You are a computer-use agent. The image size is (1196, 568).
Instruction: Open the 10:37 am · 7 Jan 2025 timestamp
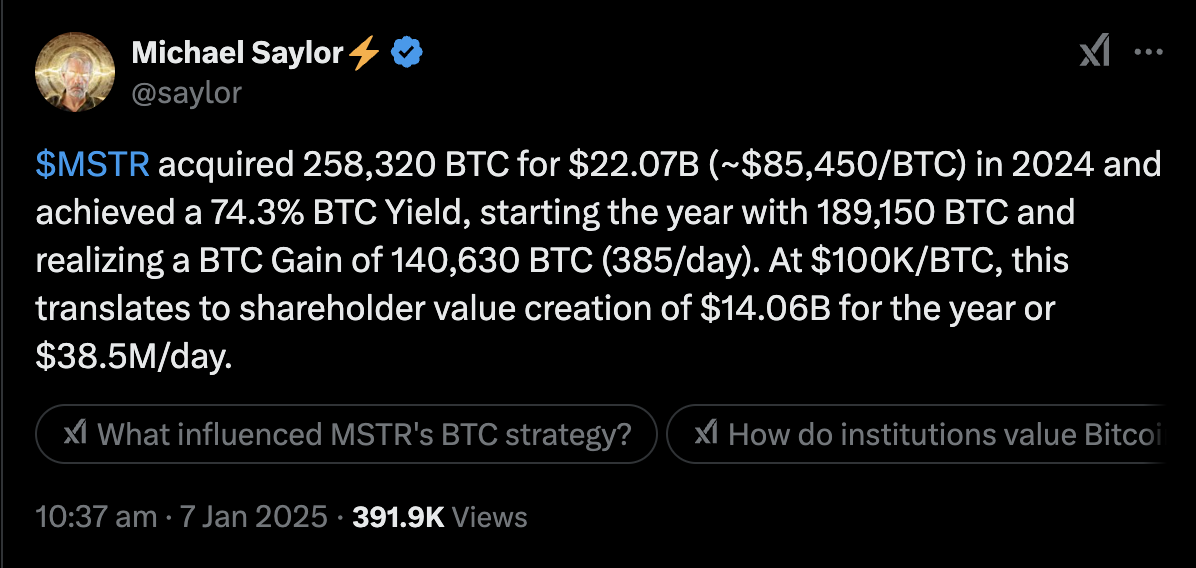pyautogui.click(x=182, y=517)
